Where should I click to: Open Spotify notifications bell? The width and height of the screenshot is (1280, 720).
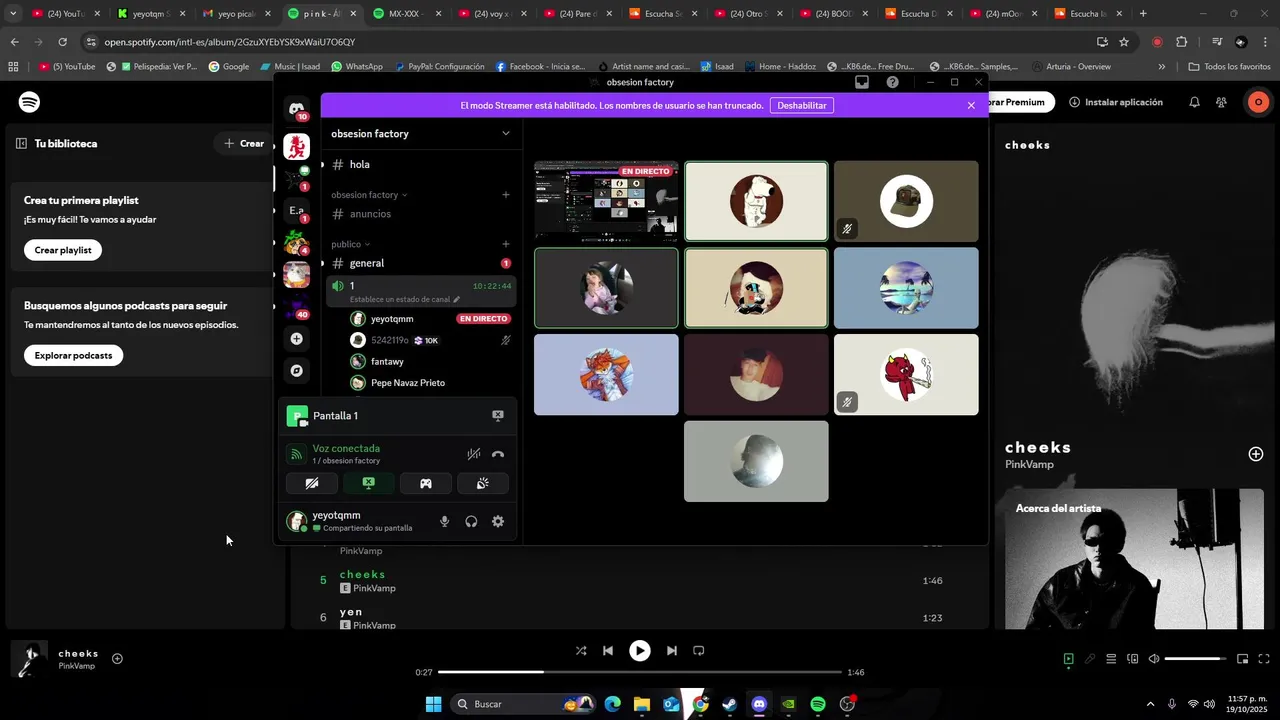pos(1194,102)
